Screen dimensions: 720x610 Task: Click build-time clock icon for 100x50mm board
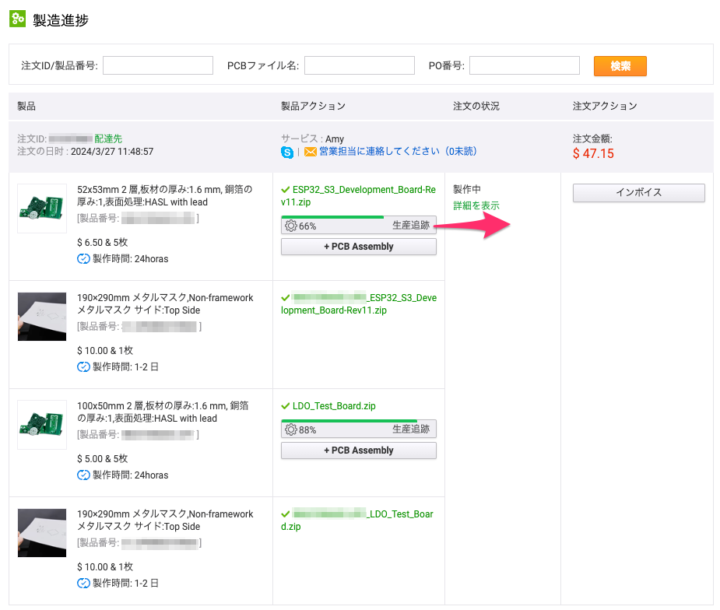tap(83, 475)
